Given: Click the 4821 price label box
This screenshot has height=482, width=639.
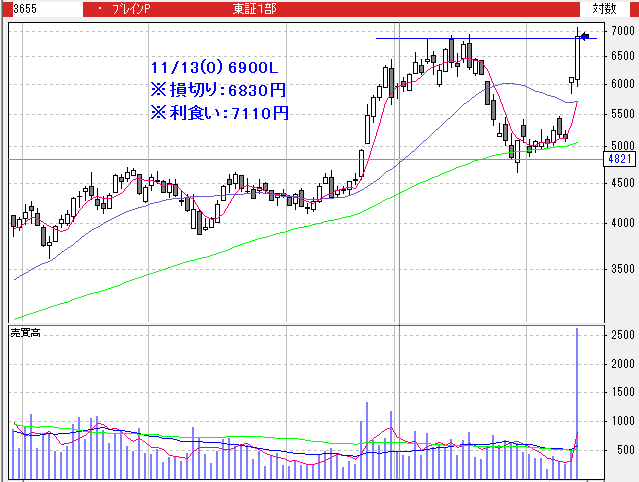Looking at the screenshot, I should pyautogui.click(x=619, y=159).
